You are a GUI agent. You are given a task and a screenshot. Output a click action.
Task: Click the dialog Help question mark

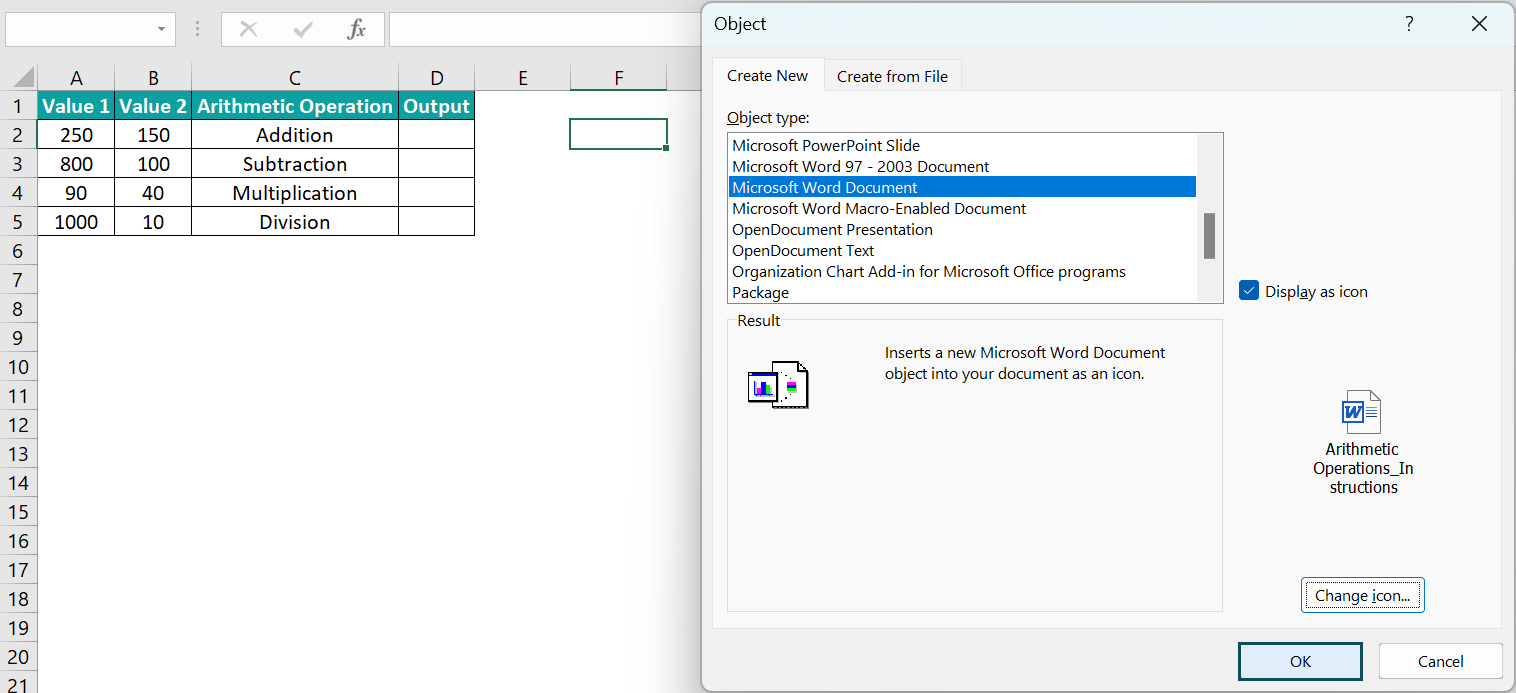(1409, 24)
